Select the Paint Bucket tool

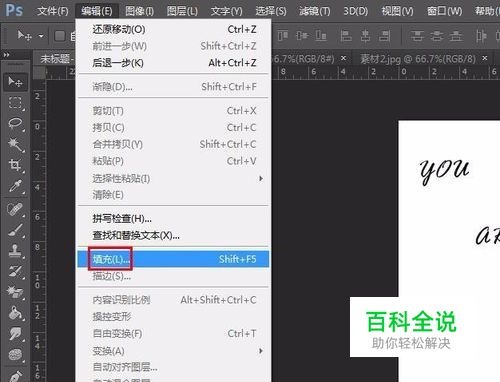[15, 313]
